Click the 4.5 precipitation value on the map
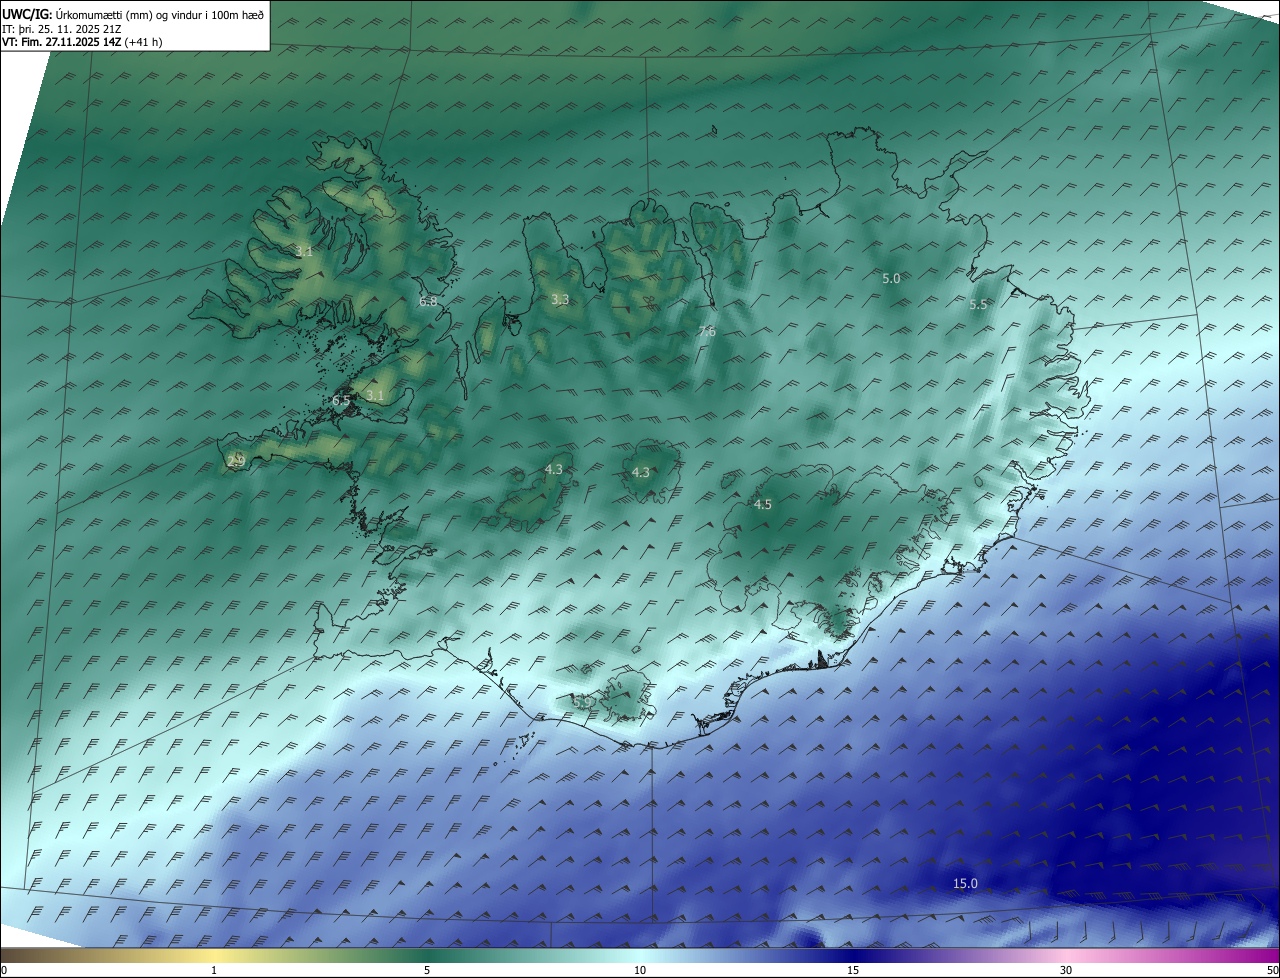1280x978 pixels. (763, 505)
